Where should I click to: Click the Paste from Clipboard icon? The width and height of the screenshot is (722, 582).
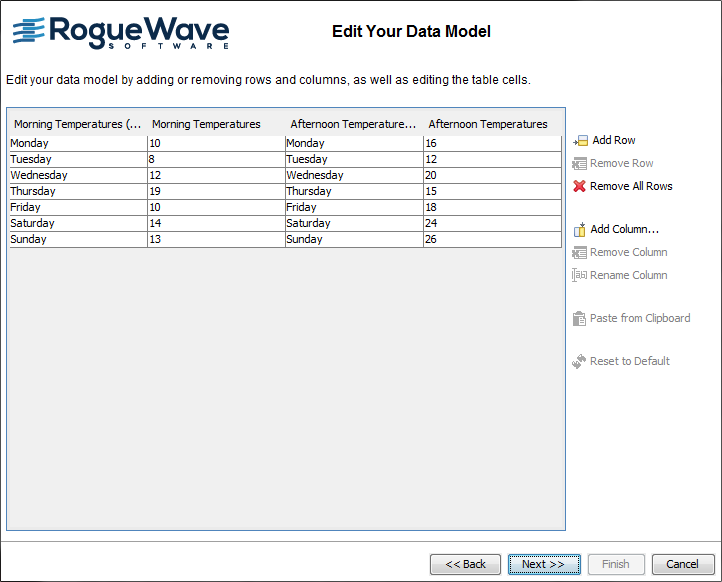tap(579, 319)
